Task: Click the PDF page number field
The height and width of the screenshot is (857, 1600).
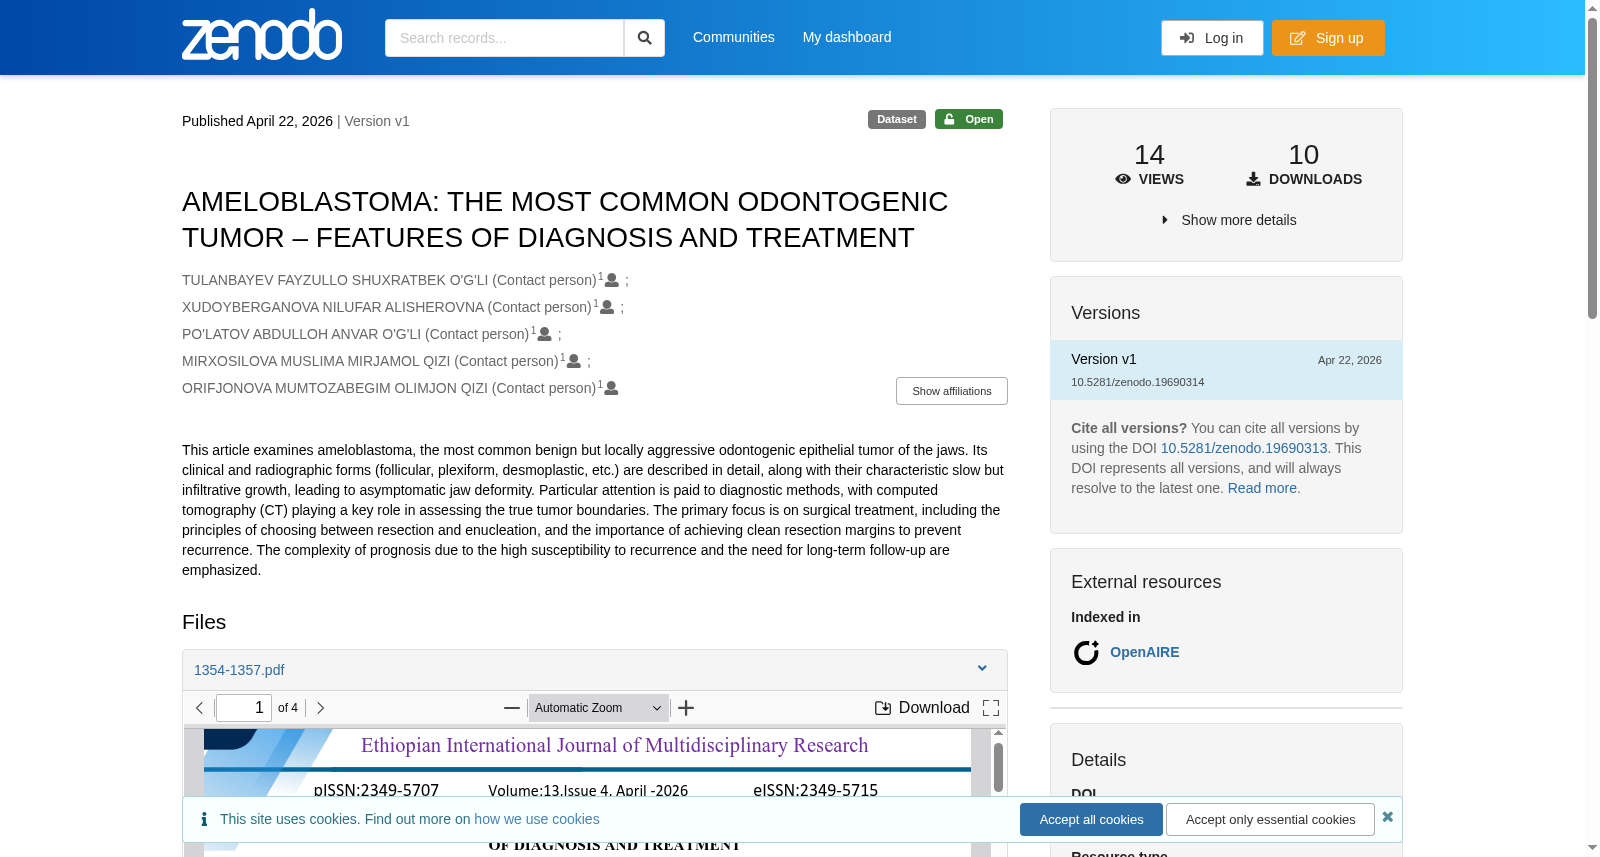Action: pos(244,708)
